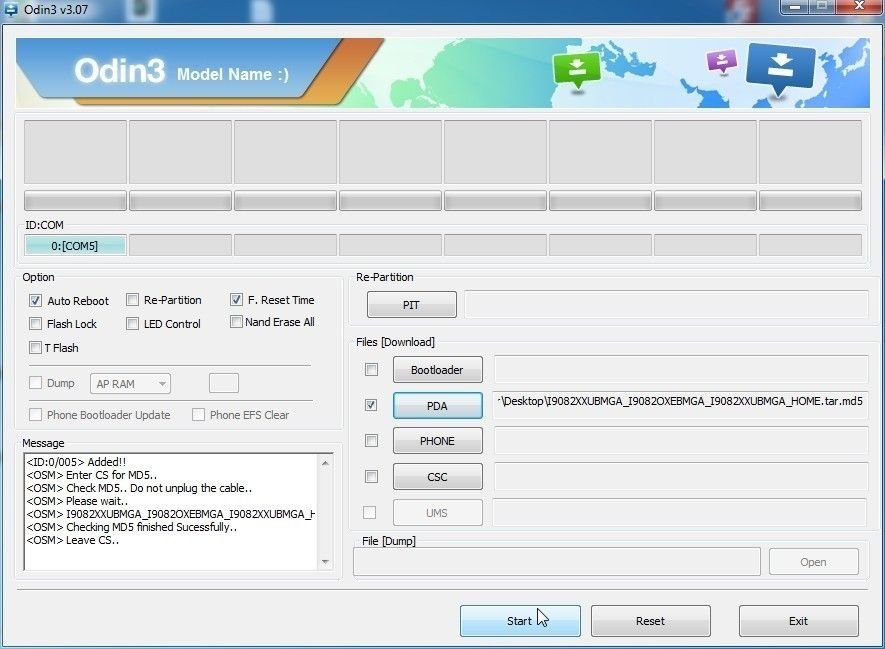This screenshot has height=649, width=885.
Task: Exit Odin3 with the Exit button
Action: point(798,621)
